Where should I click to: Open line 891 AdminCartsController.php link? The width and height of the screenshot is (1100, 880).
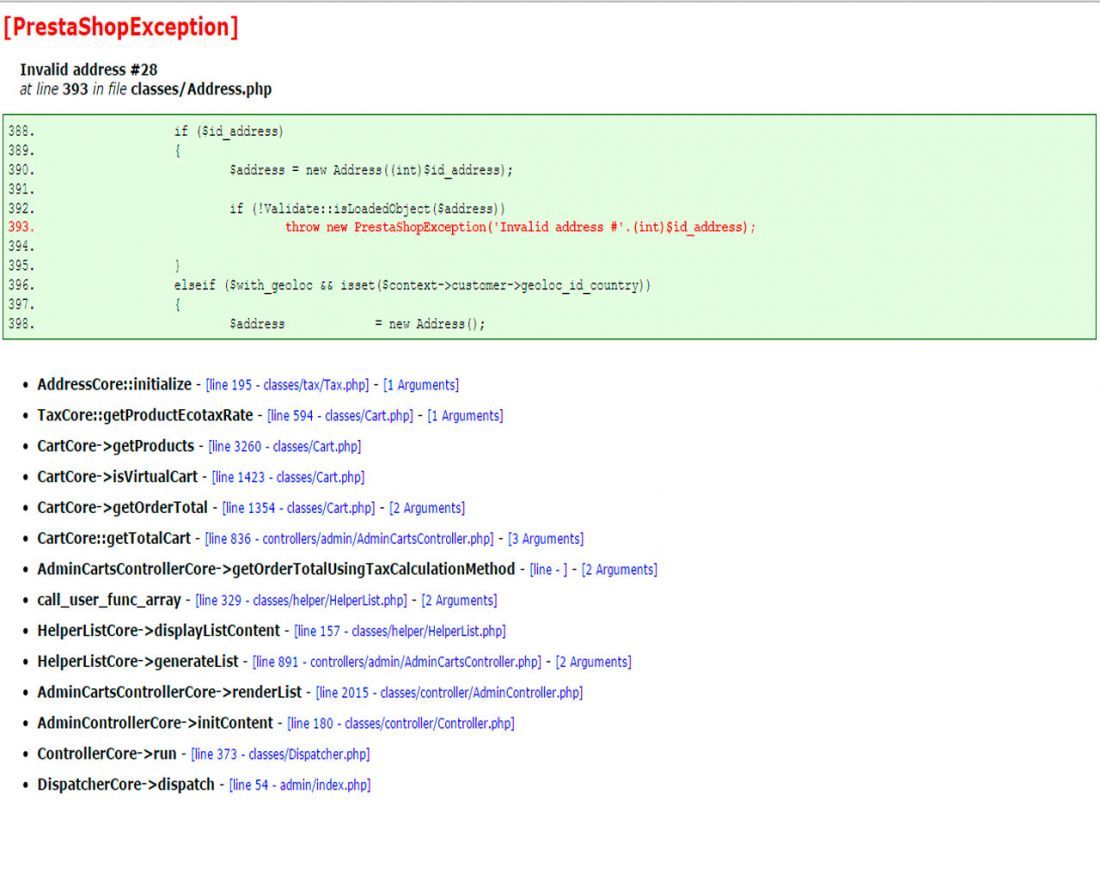pos(397,662)
